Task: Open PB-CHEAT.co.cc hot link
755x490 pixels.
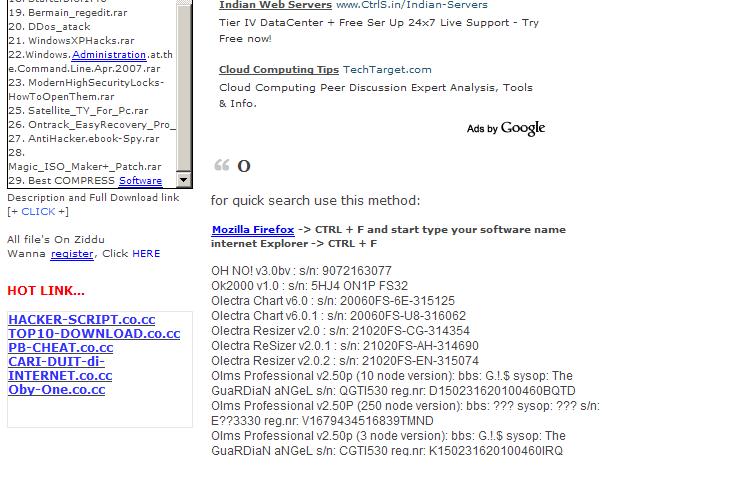Action: tap(61, 348)
